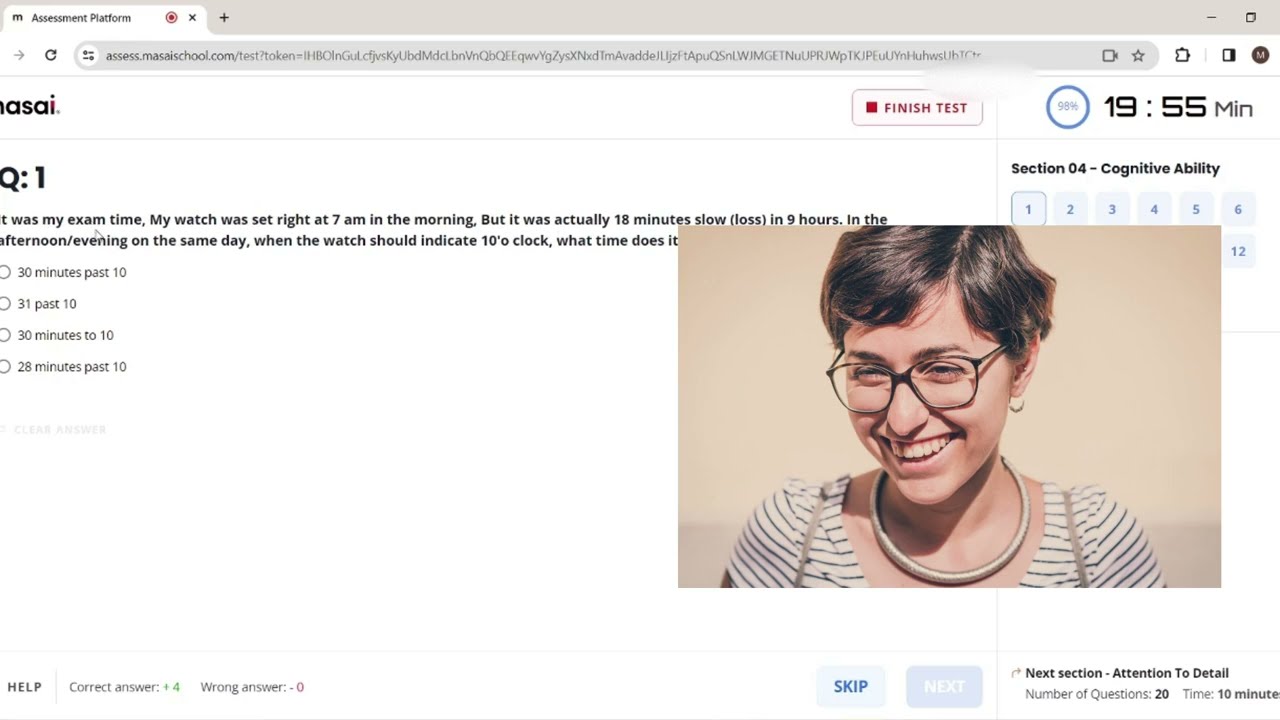Select the option 30 minutes to 10

click(x=57, y=335)
